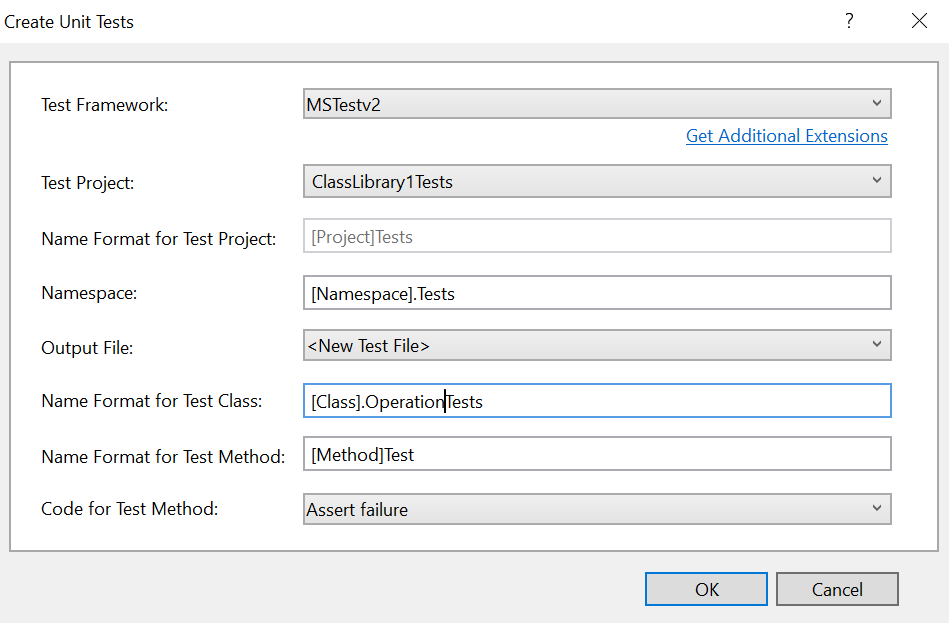949x623 pixels.
Task: Click the Test Framework dropdown arrow icon
Action: 878,103
